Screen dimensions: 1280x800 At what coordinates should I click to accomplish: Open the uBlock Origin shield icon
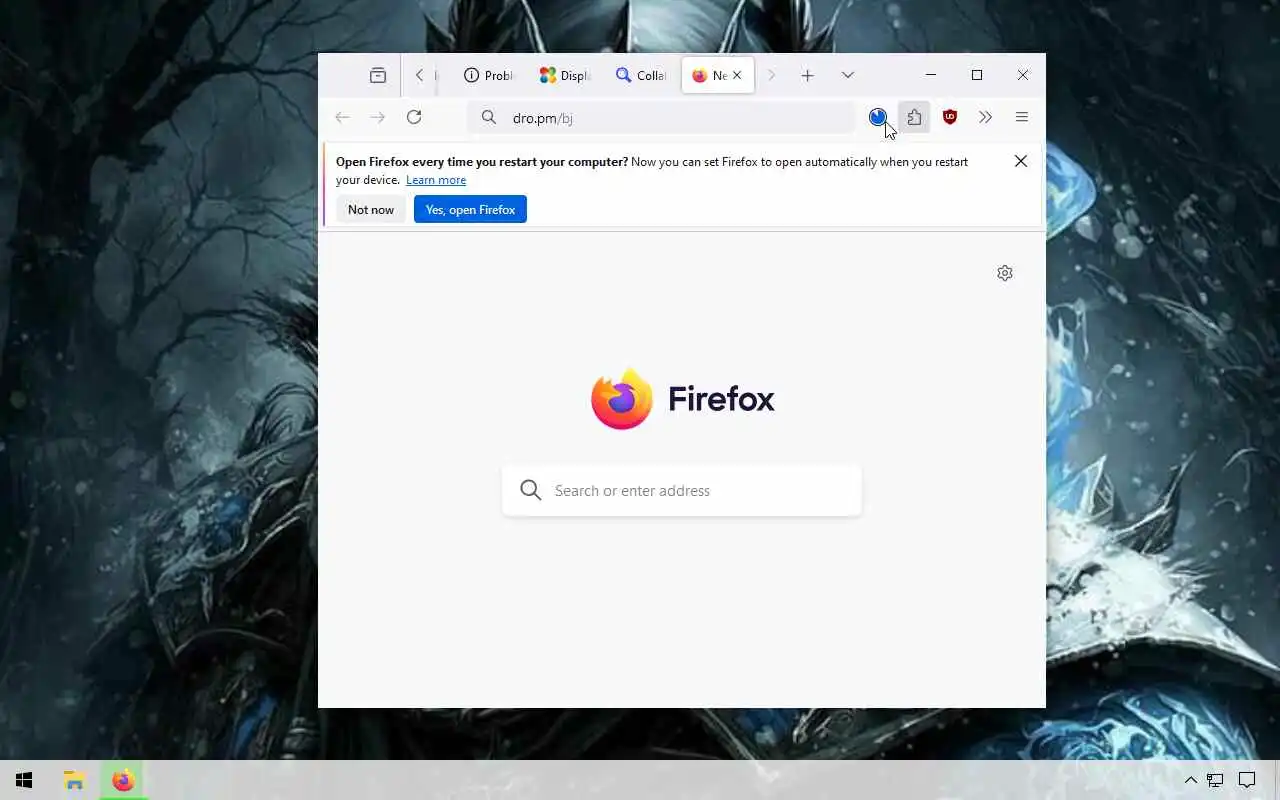tap(950, 117)
